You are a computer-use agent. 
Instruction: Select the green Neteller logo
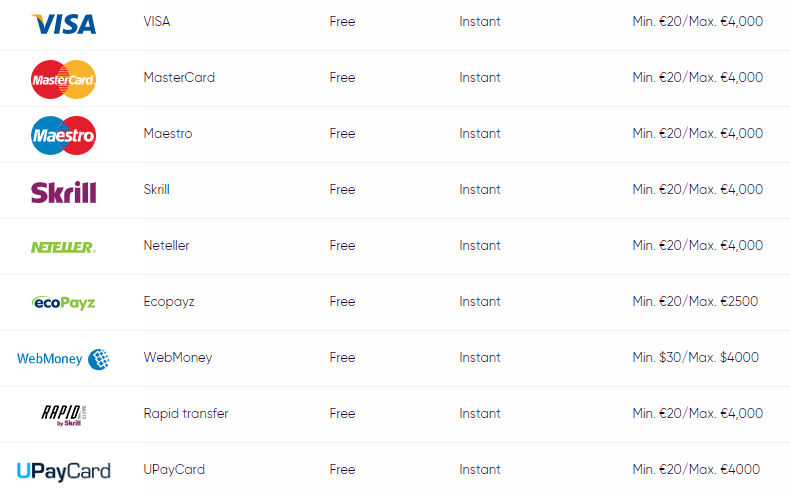point(63,247)
